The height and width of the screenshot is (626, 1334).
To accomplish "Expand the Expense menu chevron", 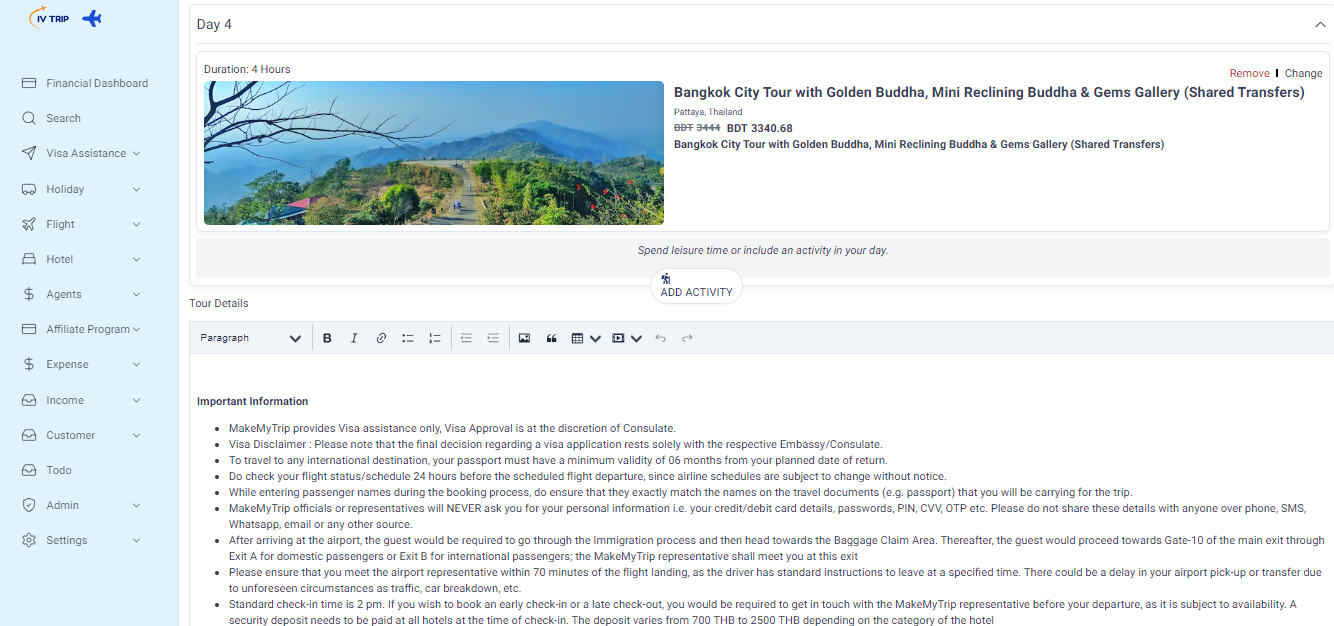I will point(136,364).
